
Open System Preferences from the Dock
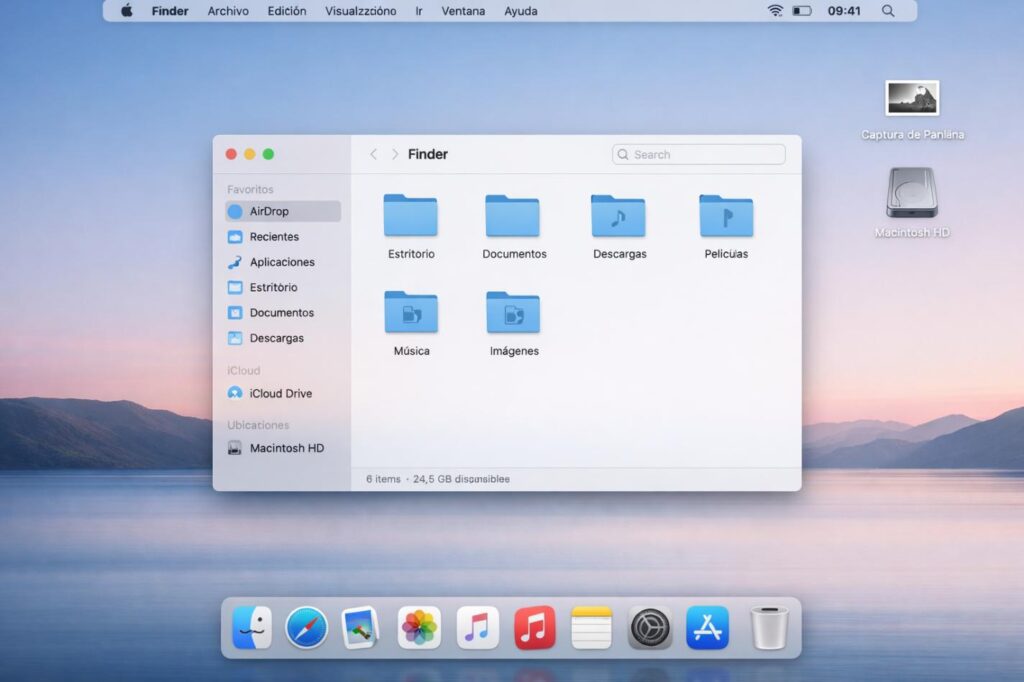650,628
